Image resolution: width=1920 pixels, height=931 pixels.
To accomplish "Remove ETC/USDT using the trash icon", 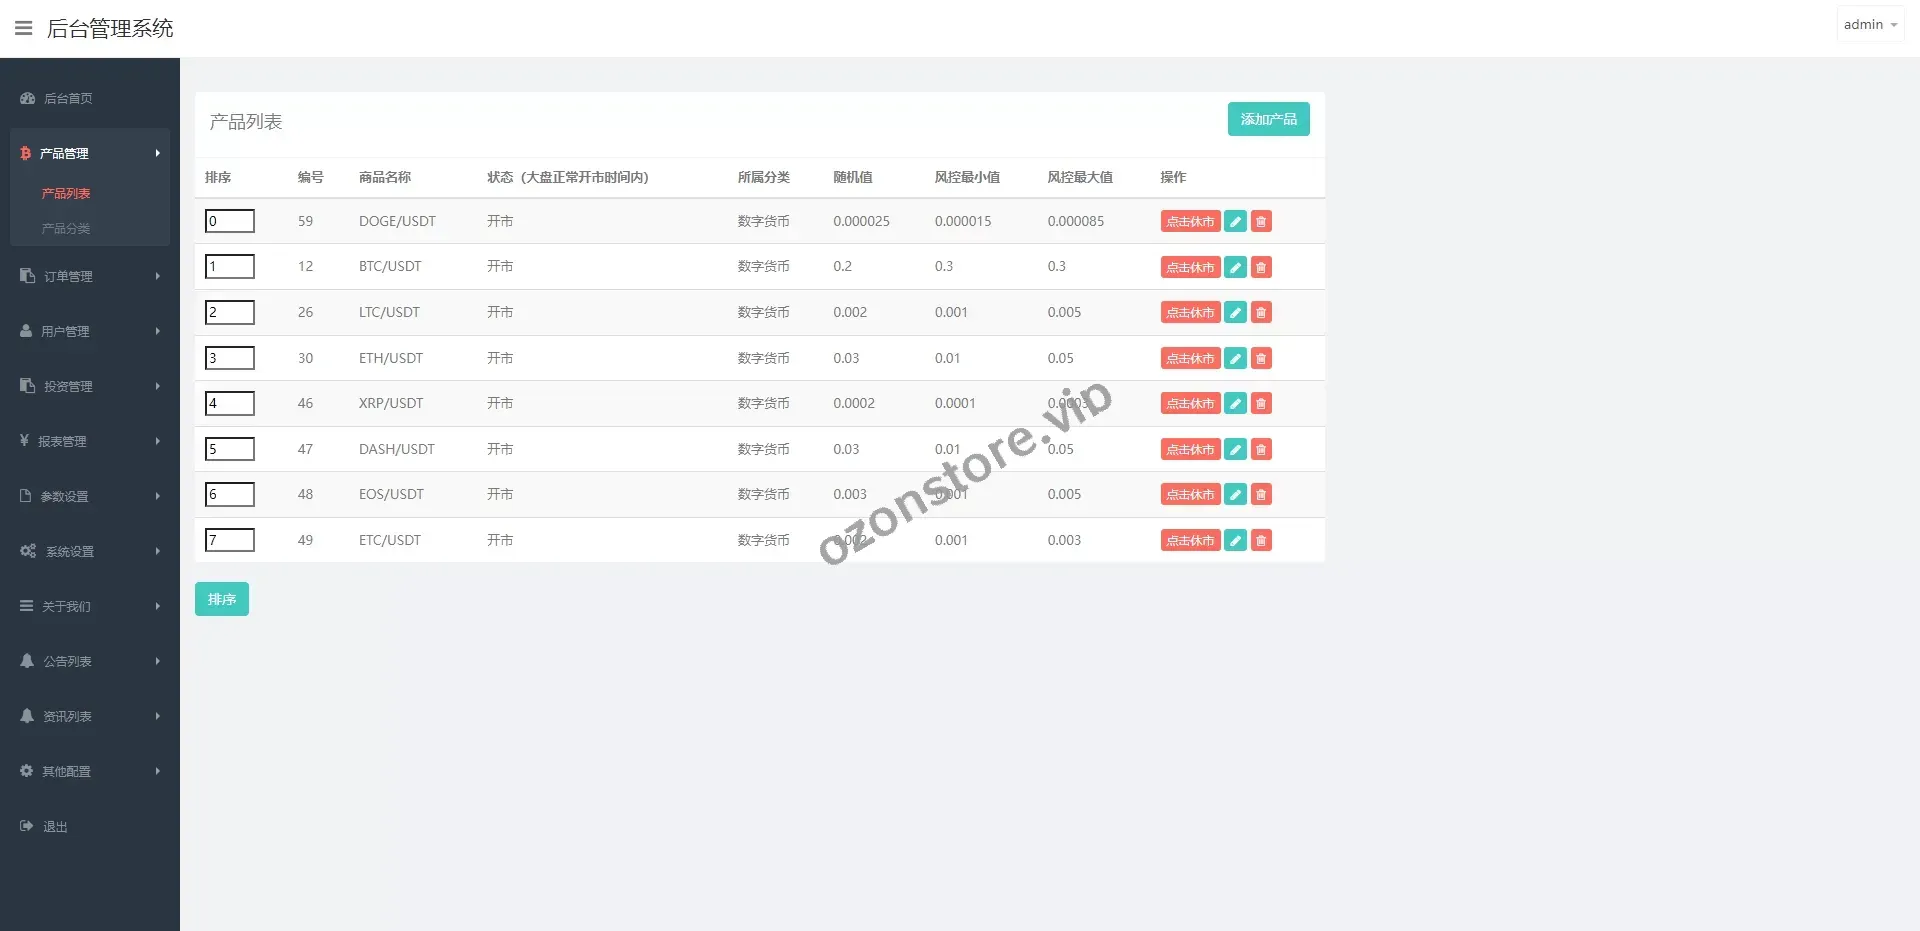I will point(1261,541).
